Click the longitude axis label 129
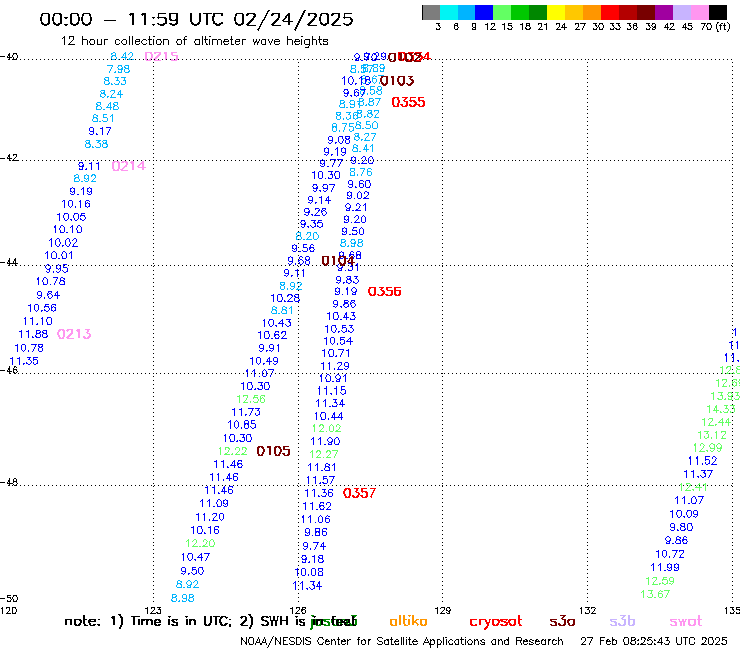 pyautogui.click(x=443, y=611)
